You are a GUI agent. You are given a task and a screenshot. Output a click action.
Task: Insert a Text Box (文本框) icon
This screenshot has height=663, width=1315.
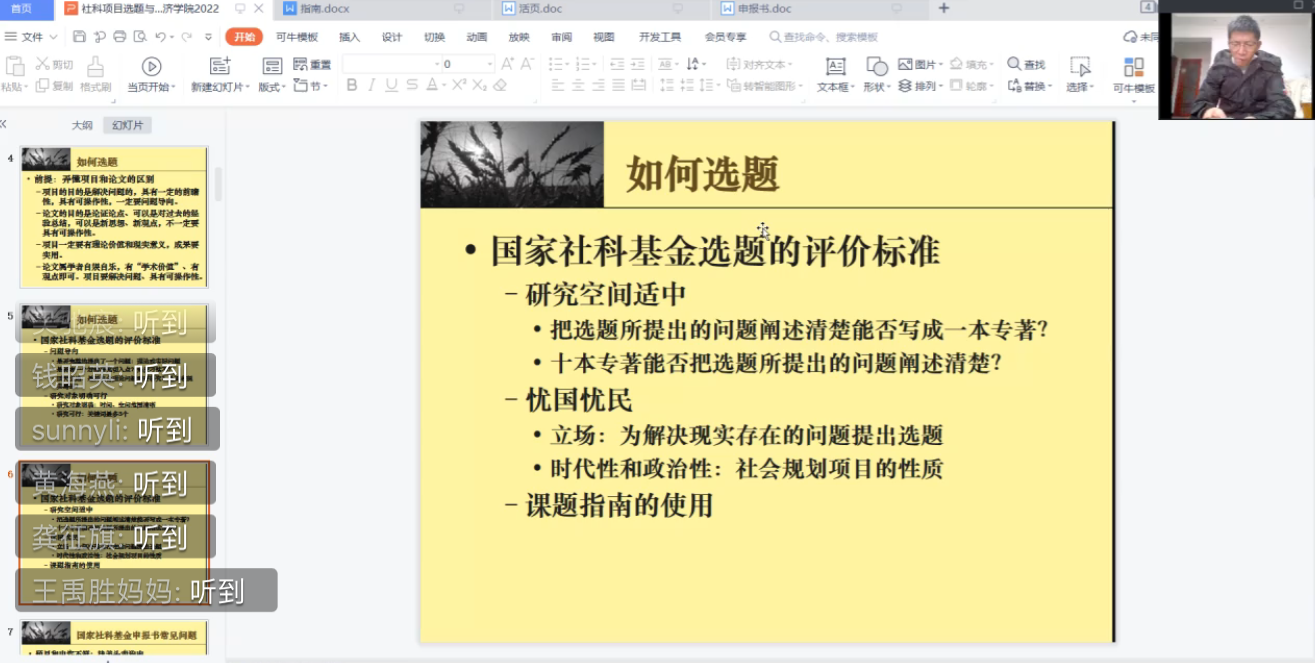click(835, 66)
